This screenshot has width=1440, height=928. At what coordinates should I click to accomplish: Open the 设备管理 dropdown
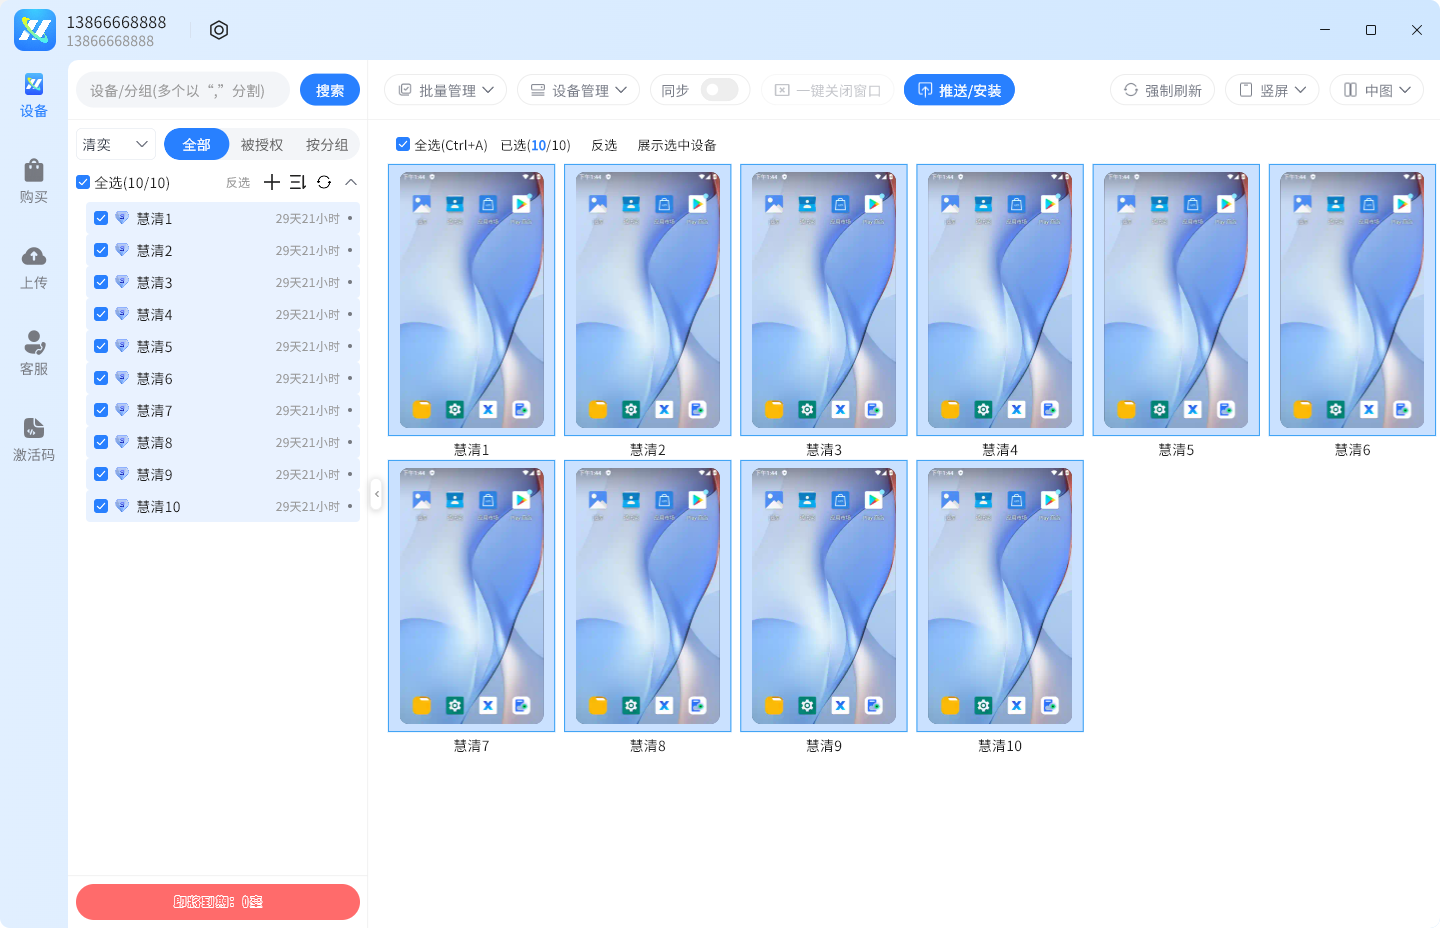(x=578, y=90)
